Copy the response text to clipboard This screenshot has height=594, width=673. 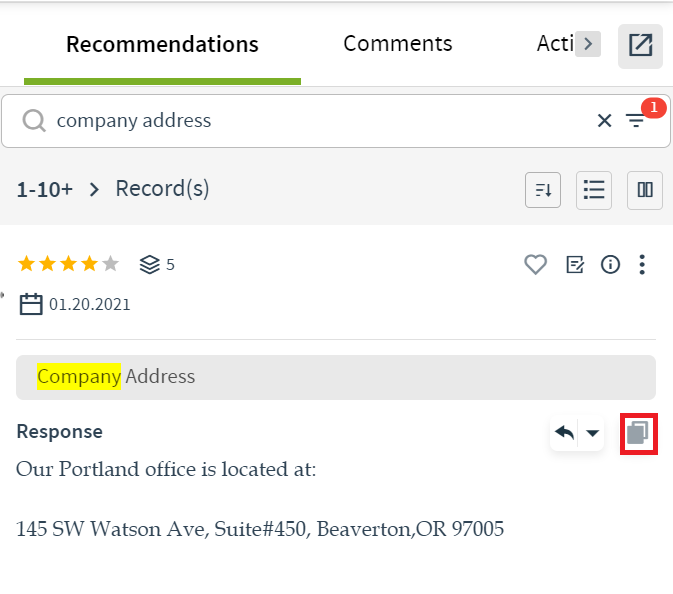tap(638, 433)
